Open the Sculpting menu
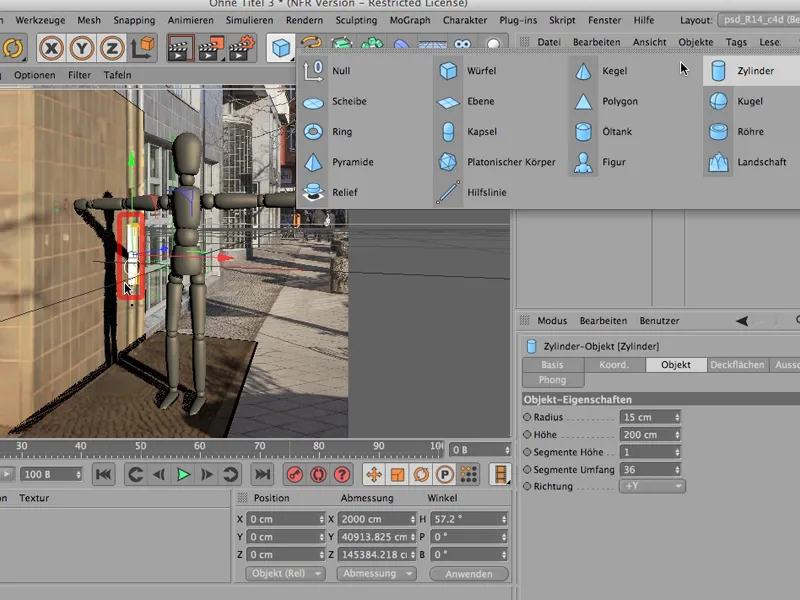The width and height of the screenshot is (800, 600). [356, 20]
